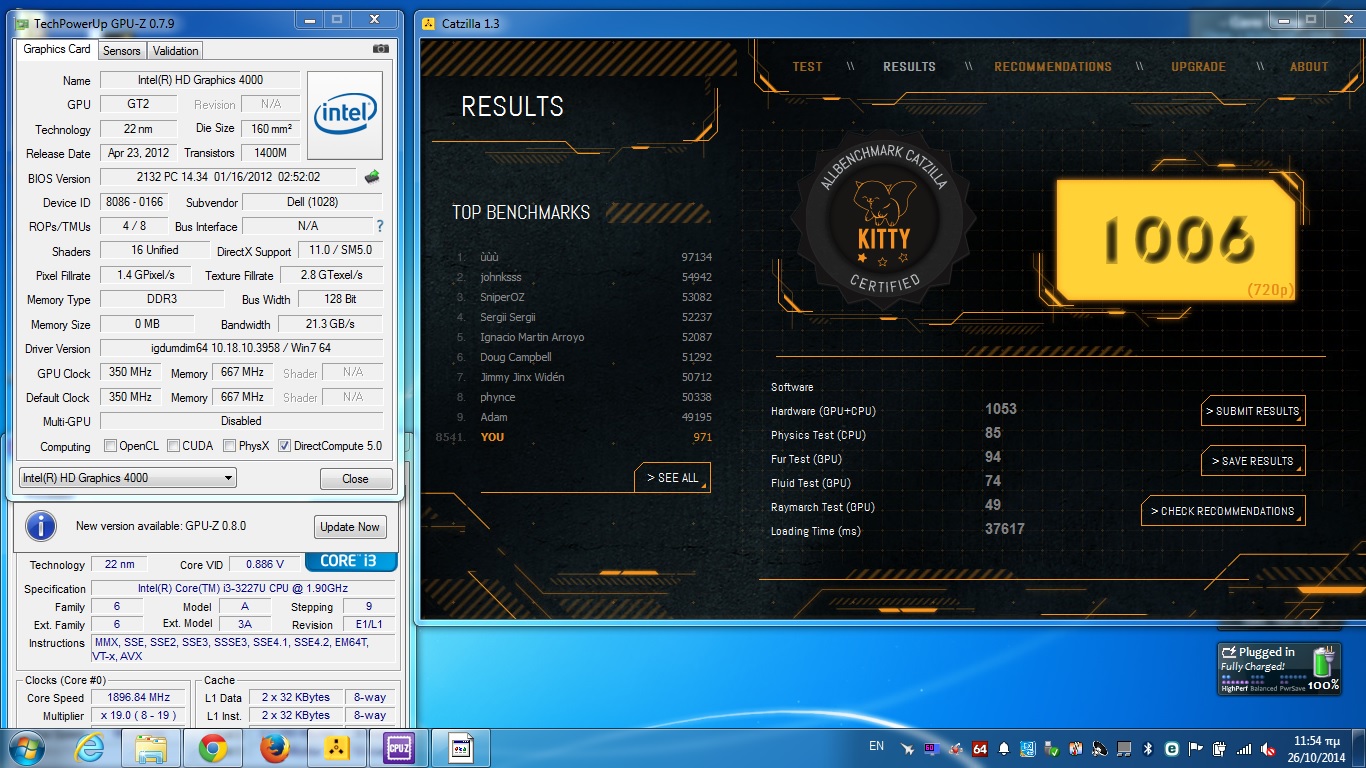
Task: Select the SniperOZ benchmark entry
Action: click(585, 297)
